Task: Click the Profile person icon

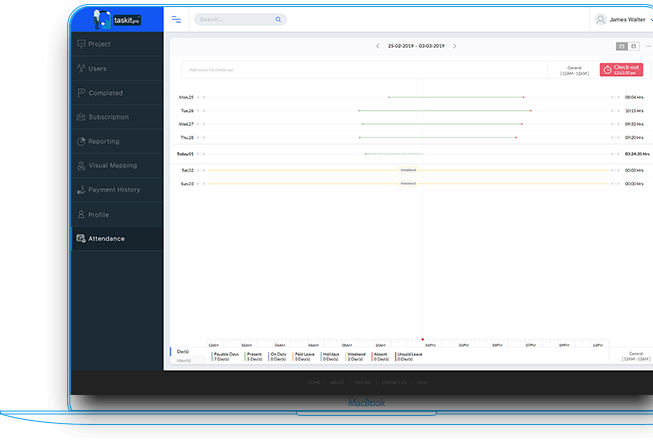Action: tap(81, 214)
